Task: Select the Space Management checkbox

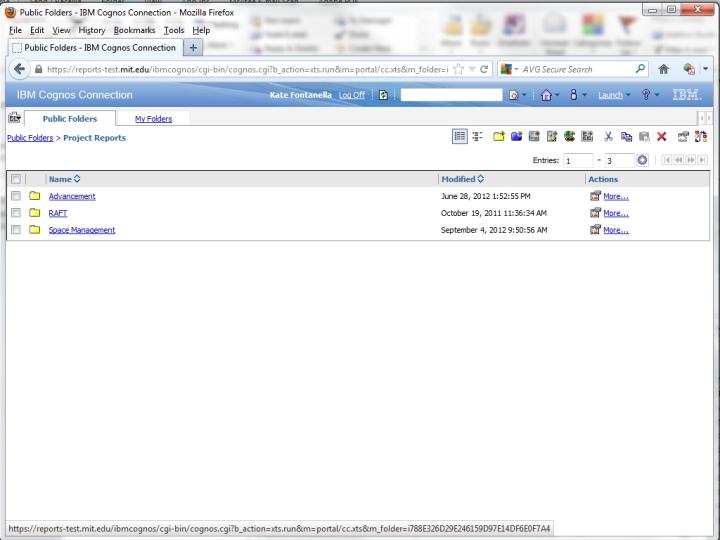Action: coord(16,230)
